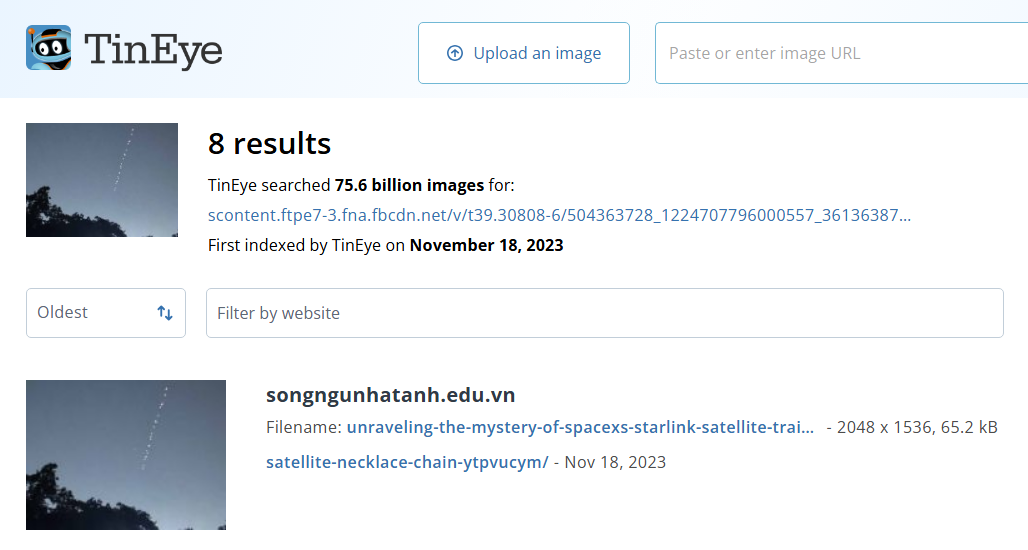This screenshot has height=550, width=1028.
Task: Click the Nov 18, 2023 result crawl date
Action: pyautogui.click(x=615, y=462)
